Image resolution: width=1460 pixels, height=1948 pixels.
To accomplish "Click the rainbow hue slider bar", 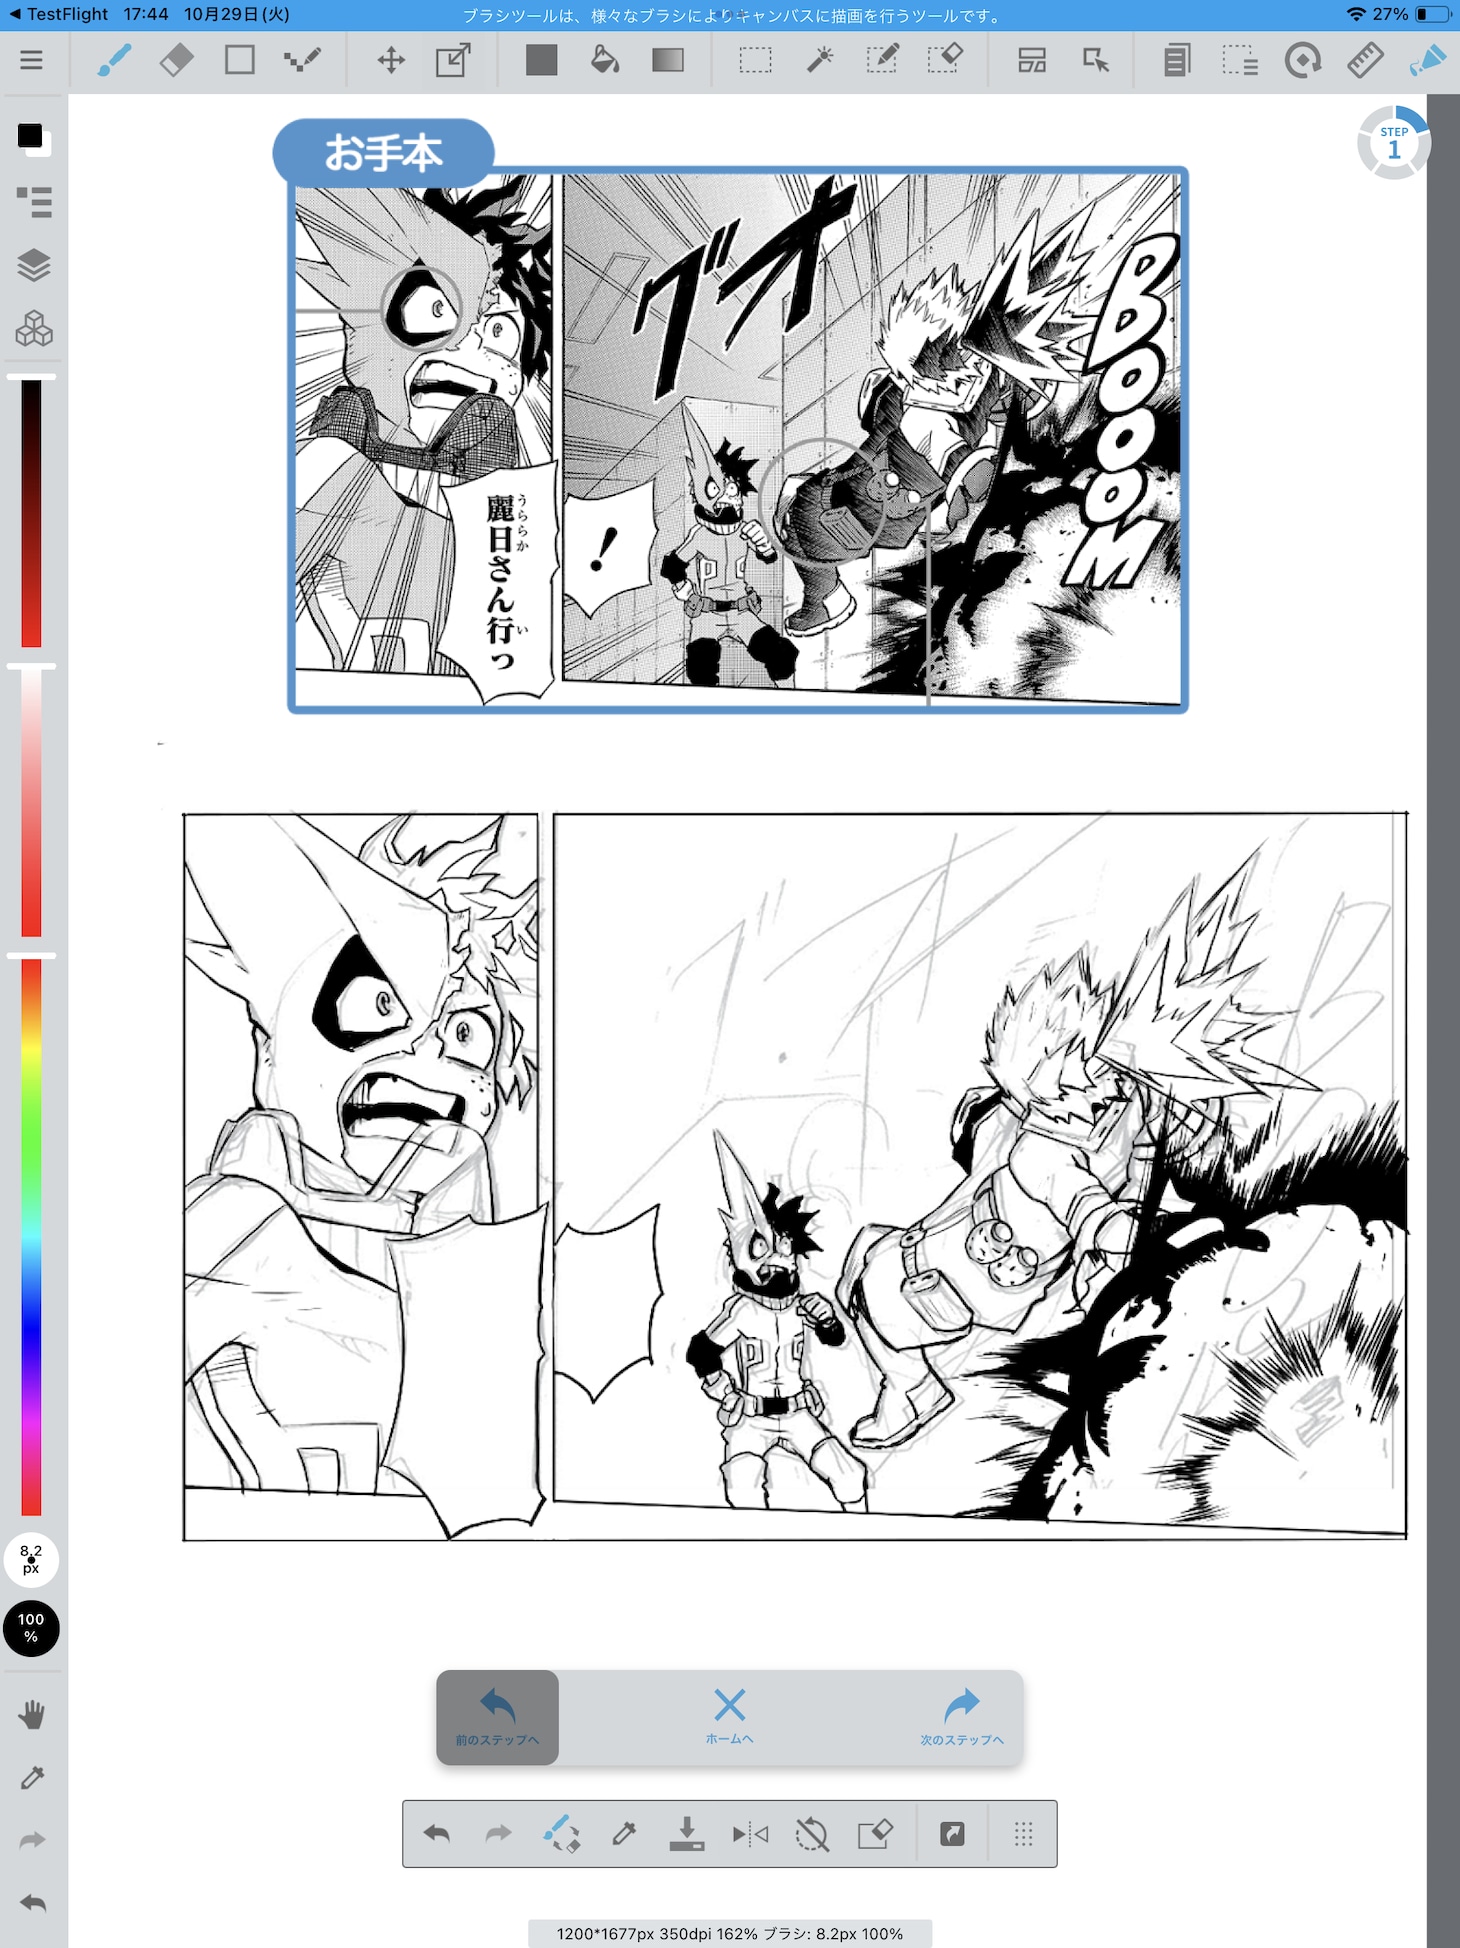I will pyautogui.click(x=31, y=1235).
